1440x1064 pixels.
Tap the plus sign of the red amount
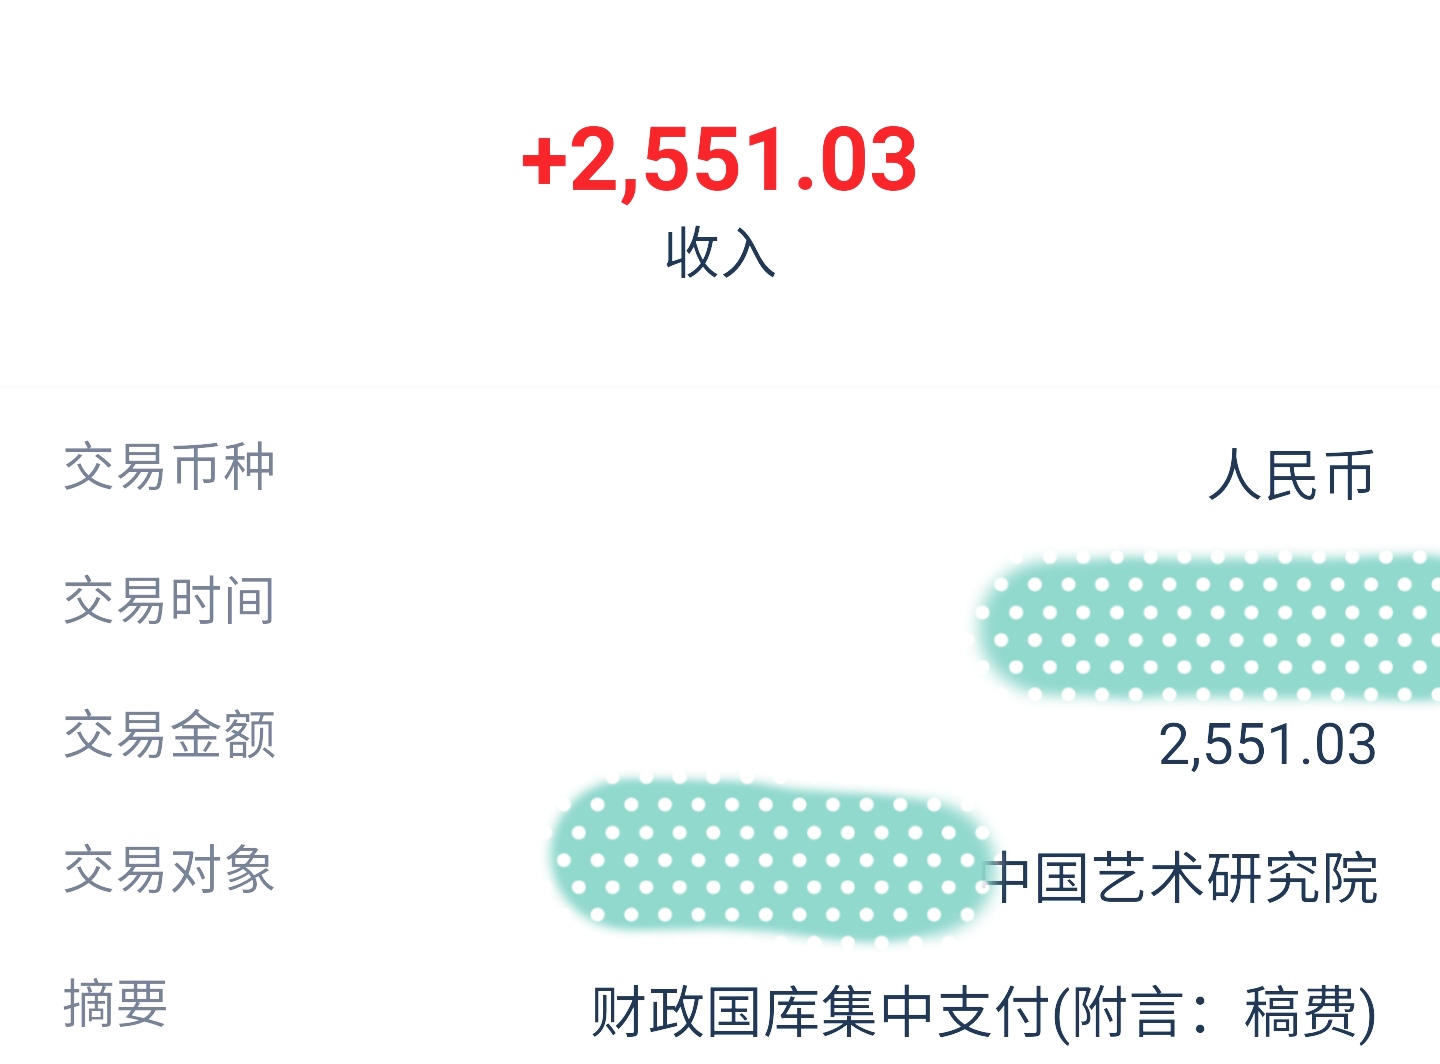[x=544, y=160]
